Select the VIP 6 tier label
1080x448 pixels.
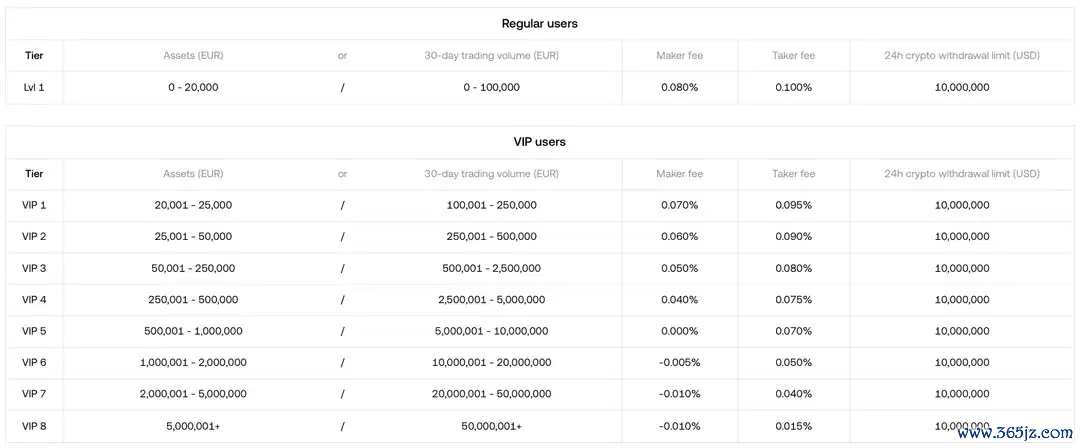(x=34, y=363)
